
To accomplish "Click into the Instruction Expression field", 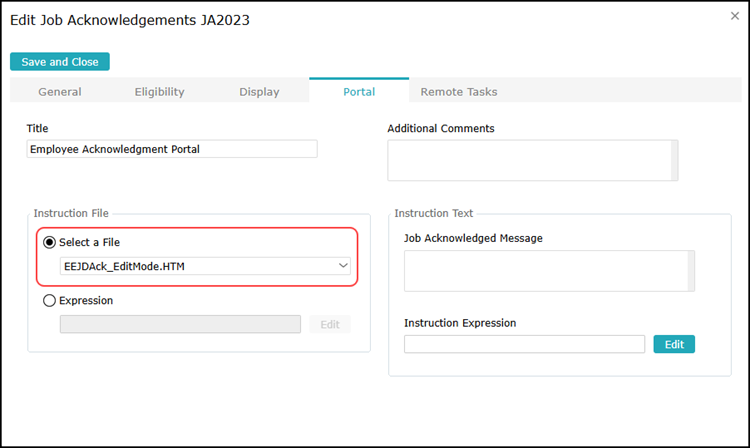I will pyautogui.click(x=524, y=344).
